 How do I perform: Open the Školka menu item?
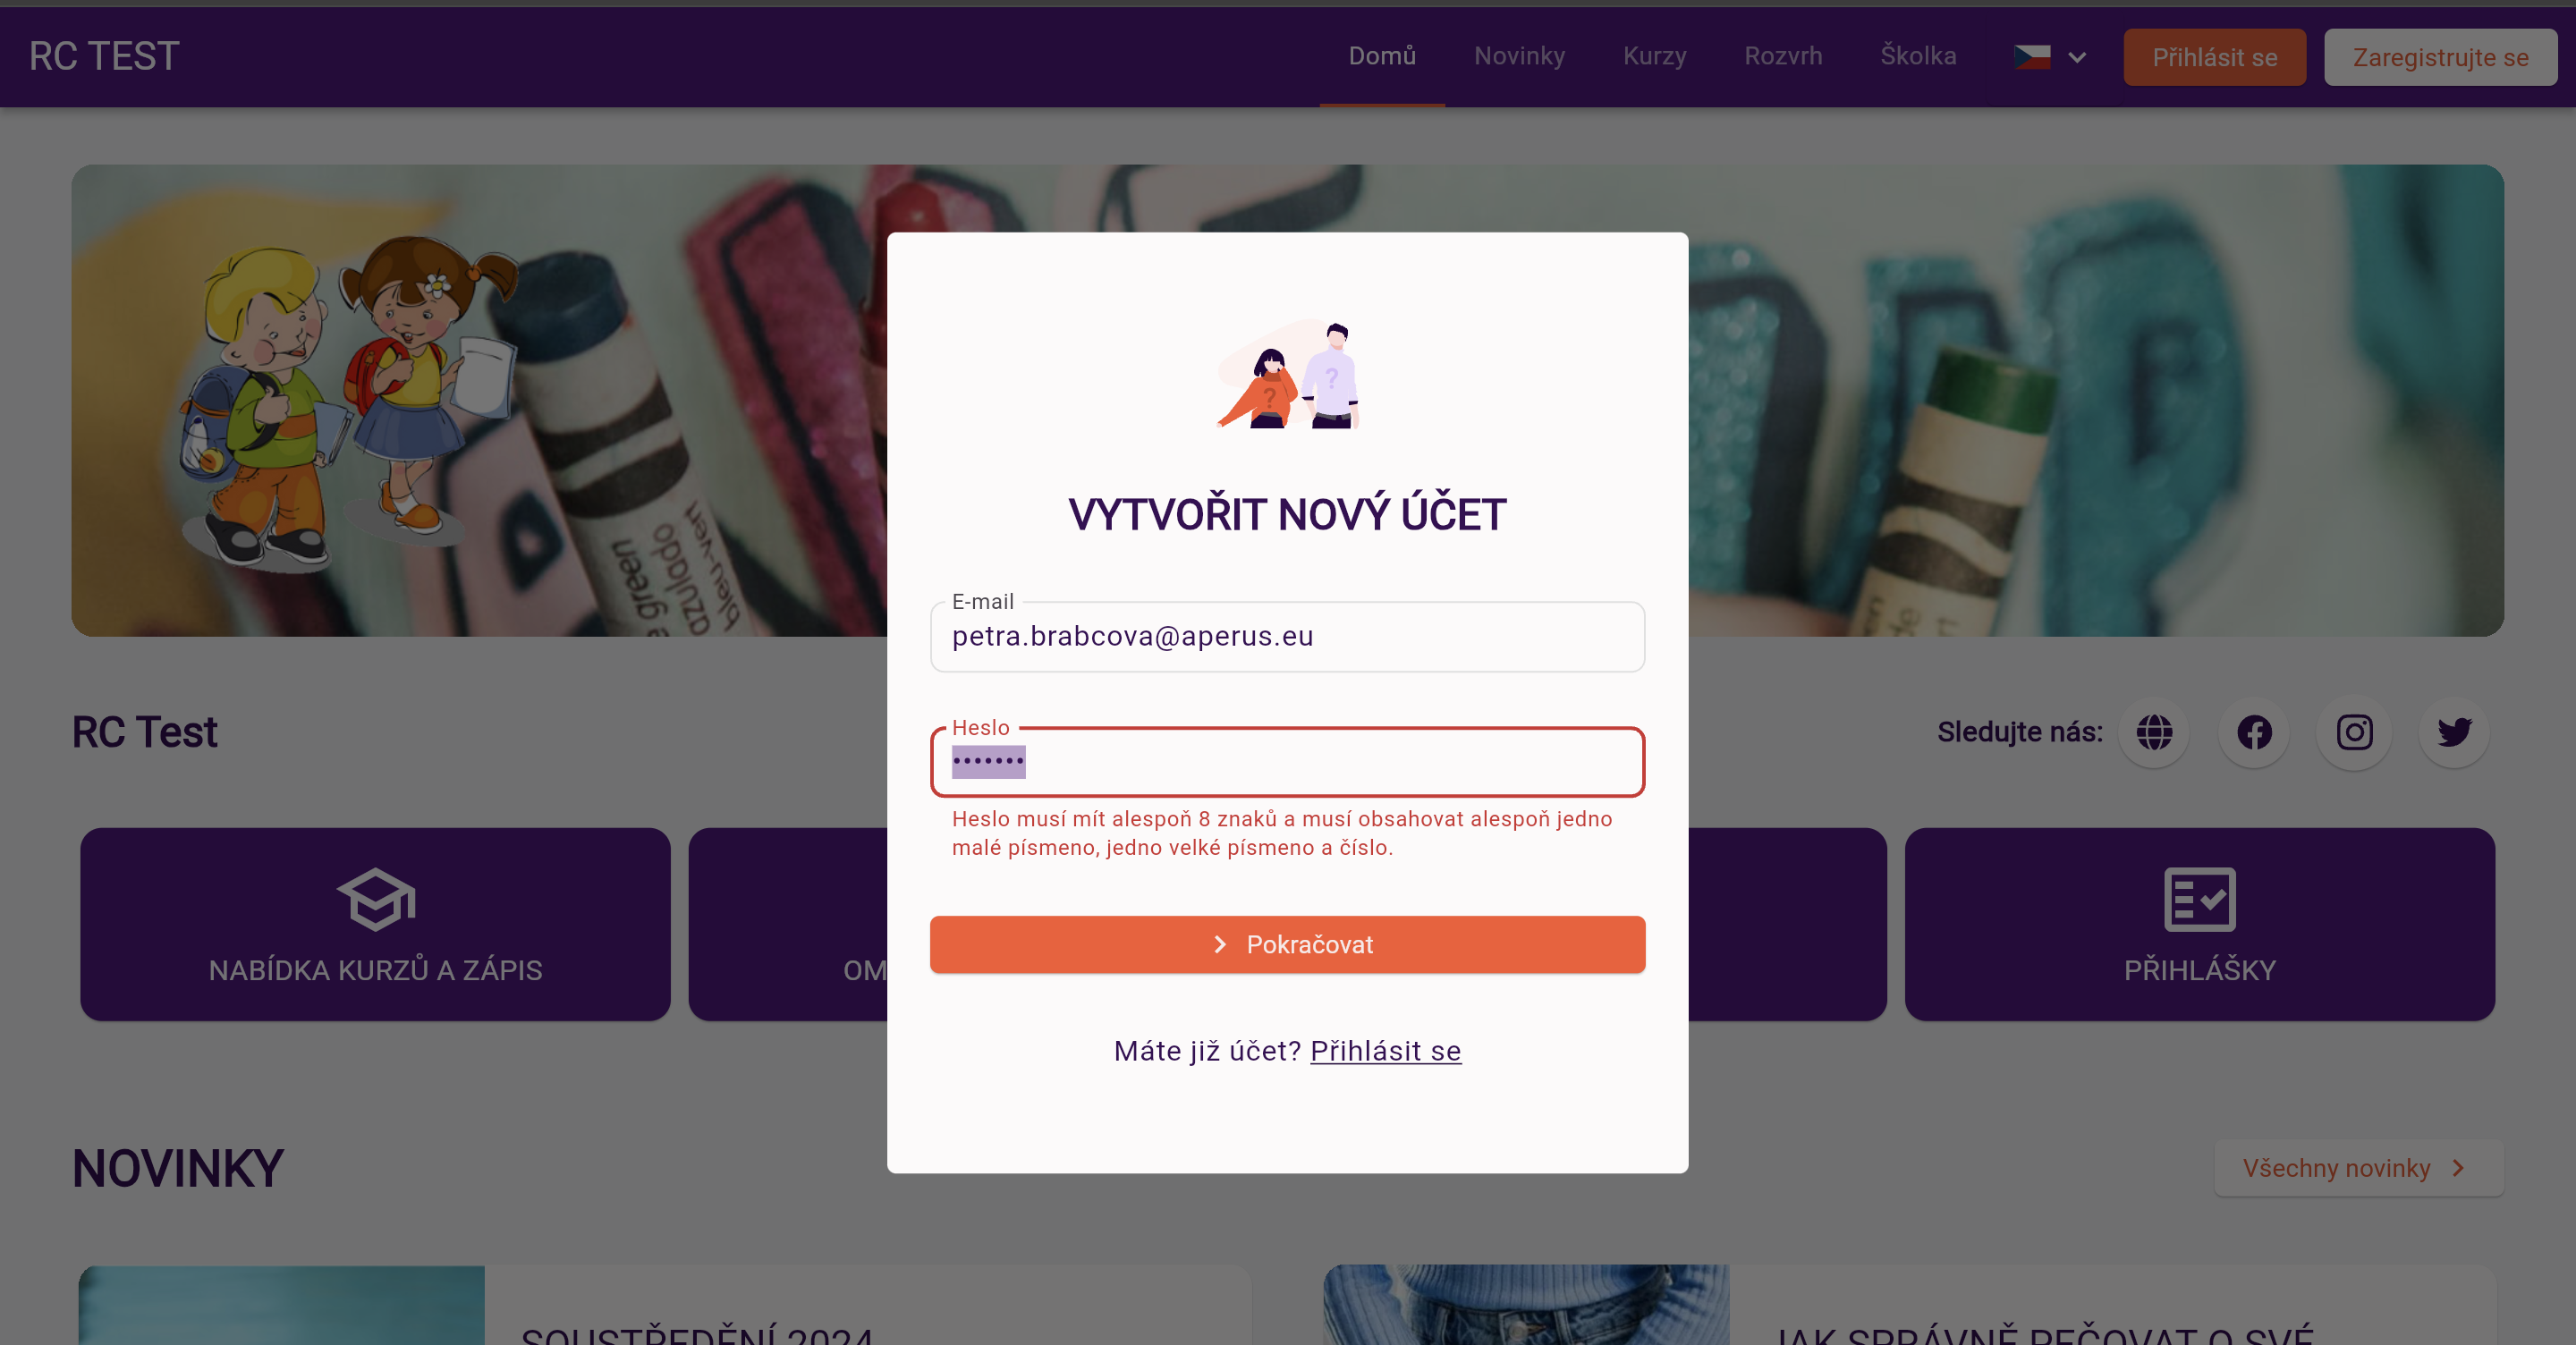point(1918,56)
